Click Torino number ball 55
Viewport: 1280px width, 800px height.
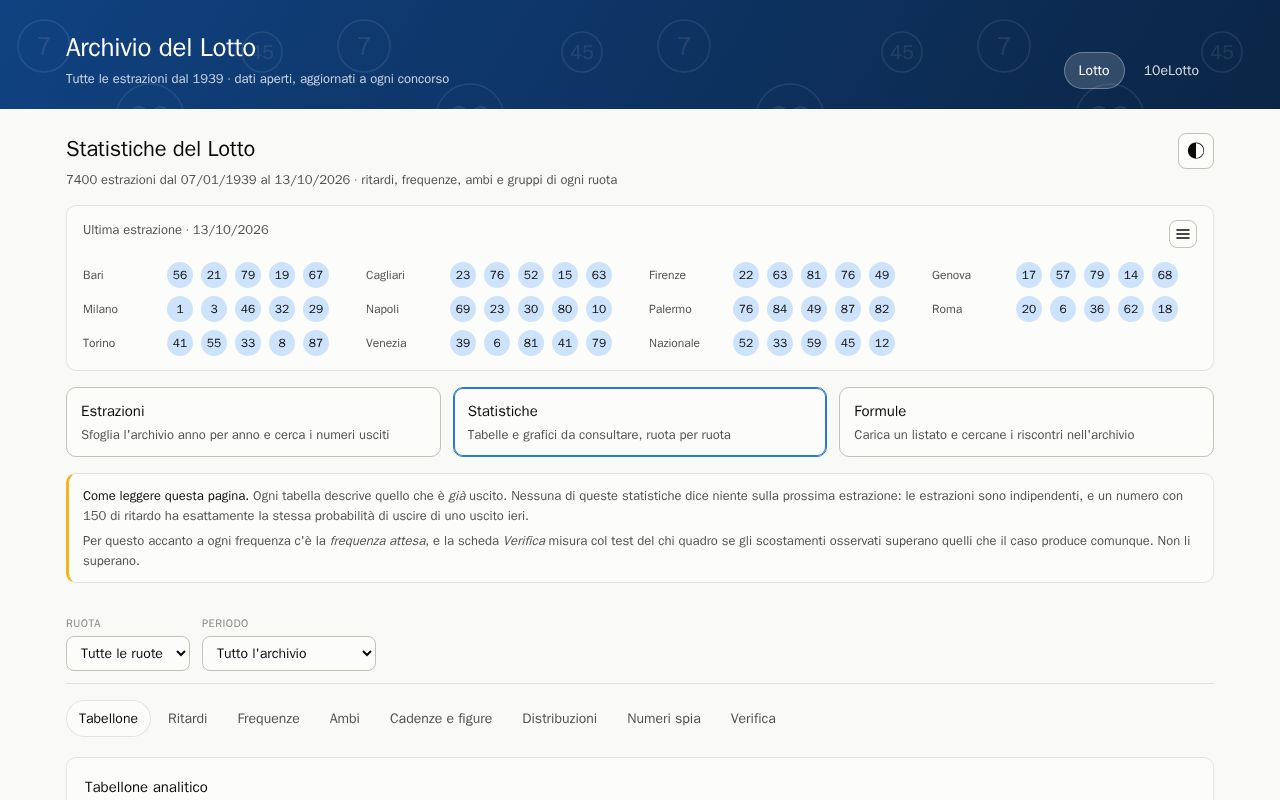[214, 343]
